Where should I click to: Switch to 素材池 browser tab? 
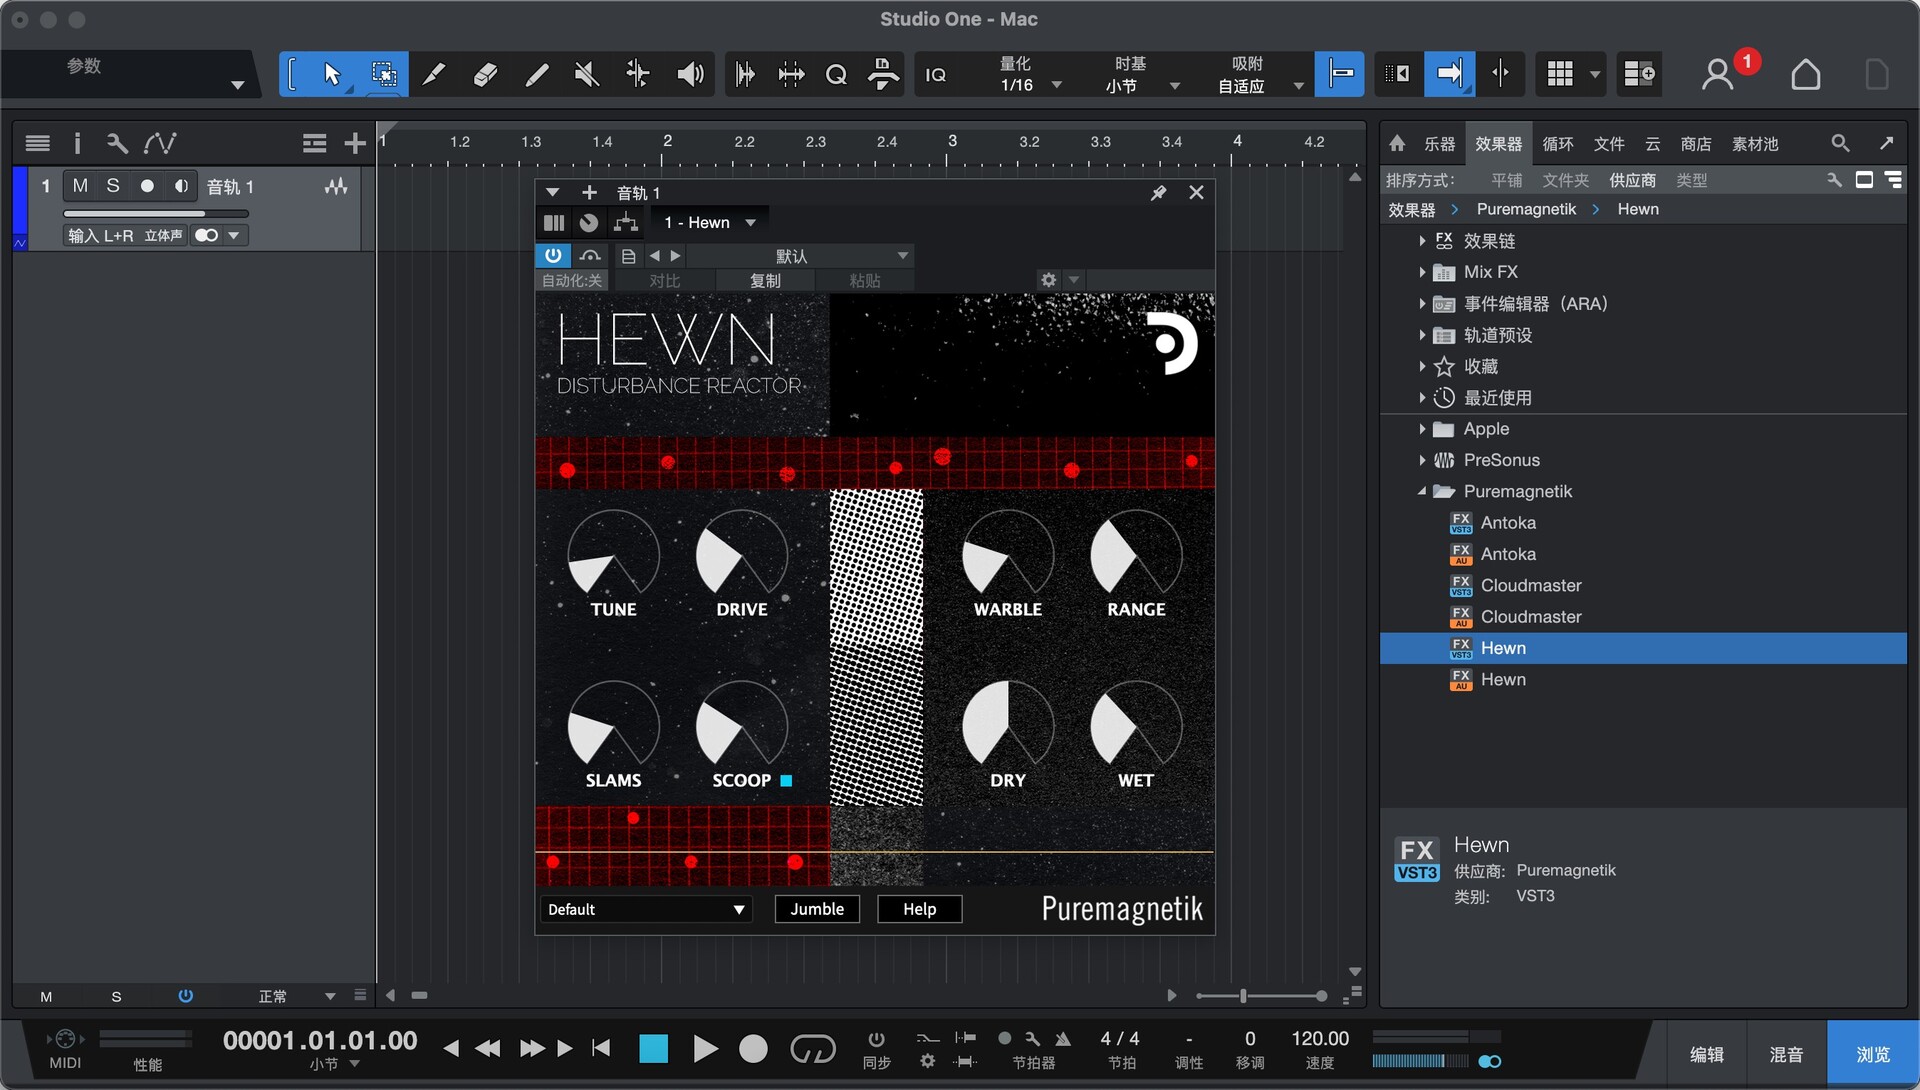[x=1754, y=144]
